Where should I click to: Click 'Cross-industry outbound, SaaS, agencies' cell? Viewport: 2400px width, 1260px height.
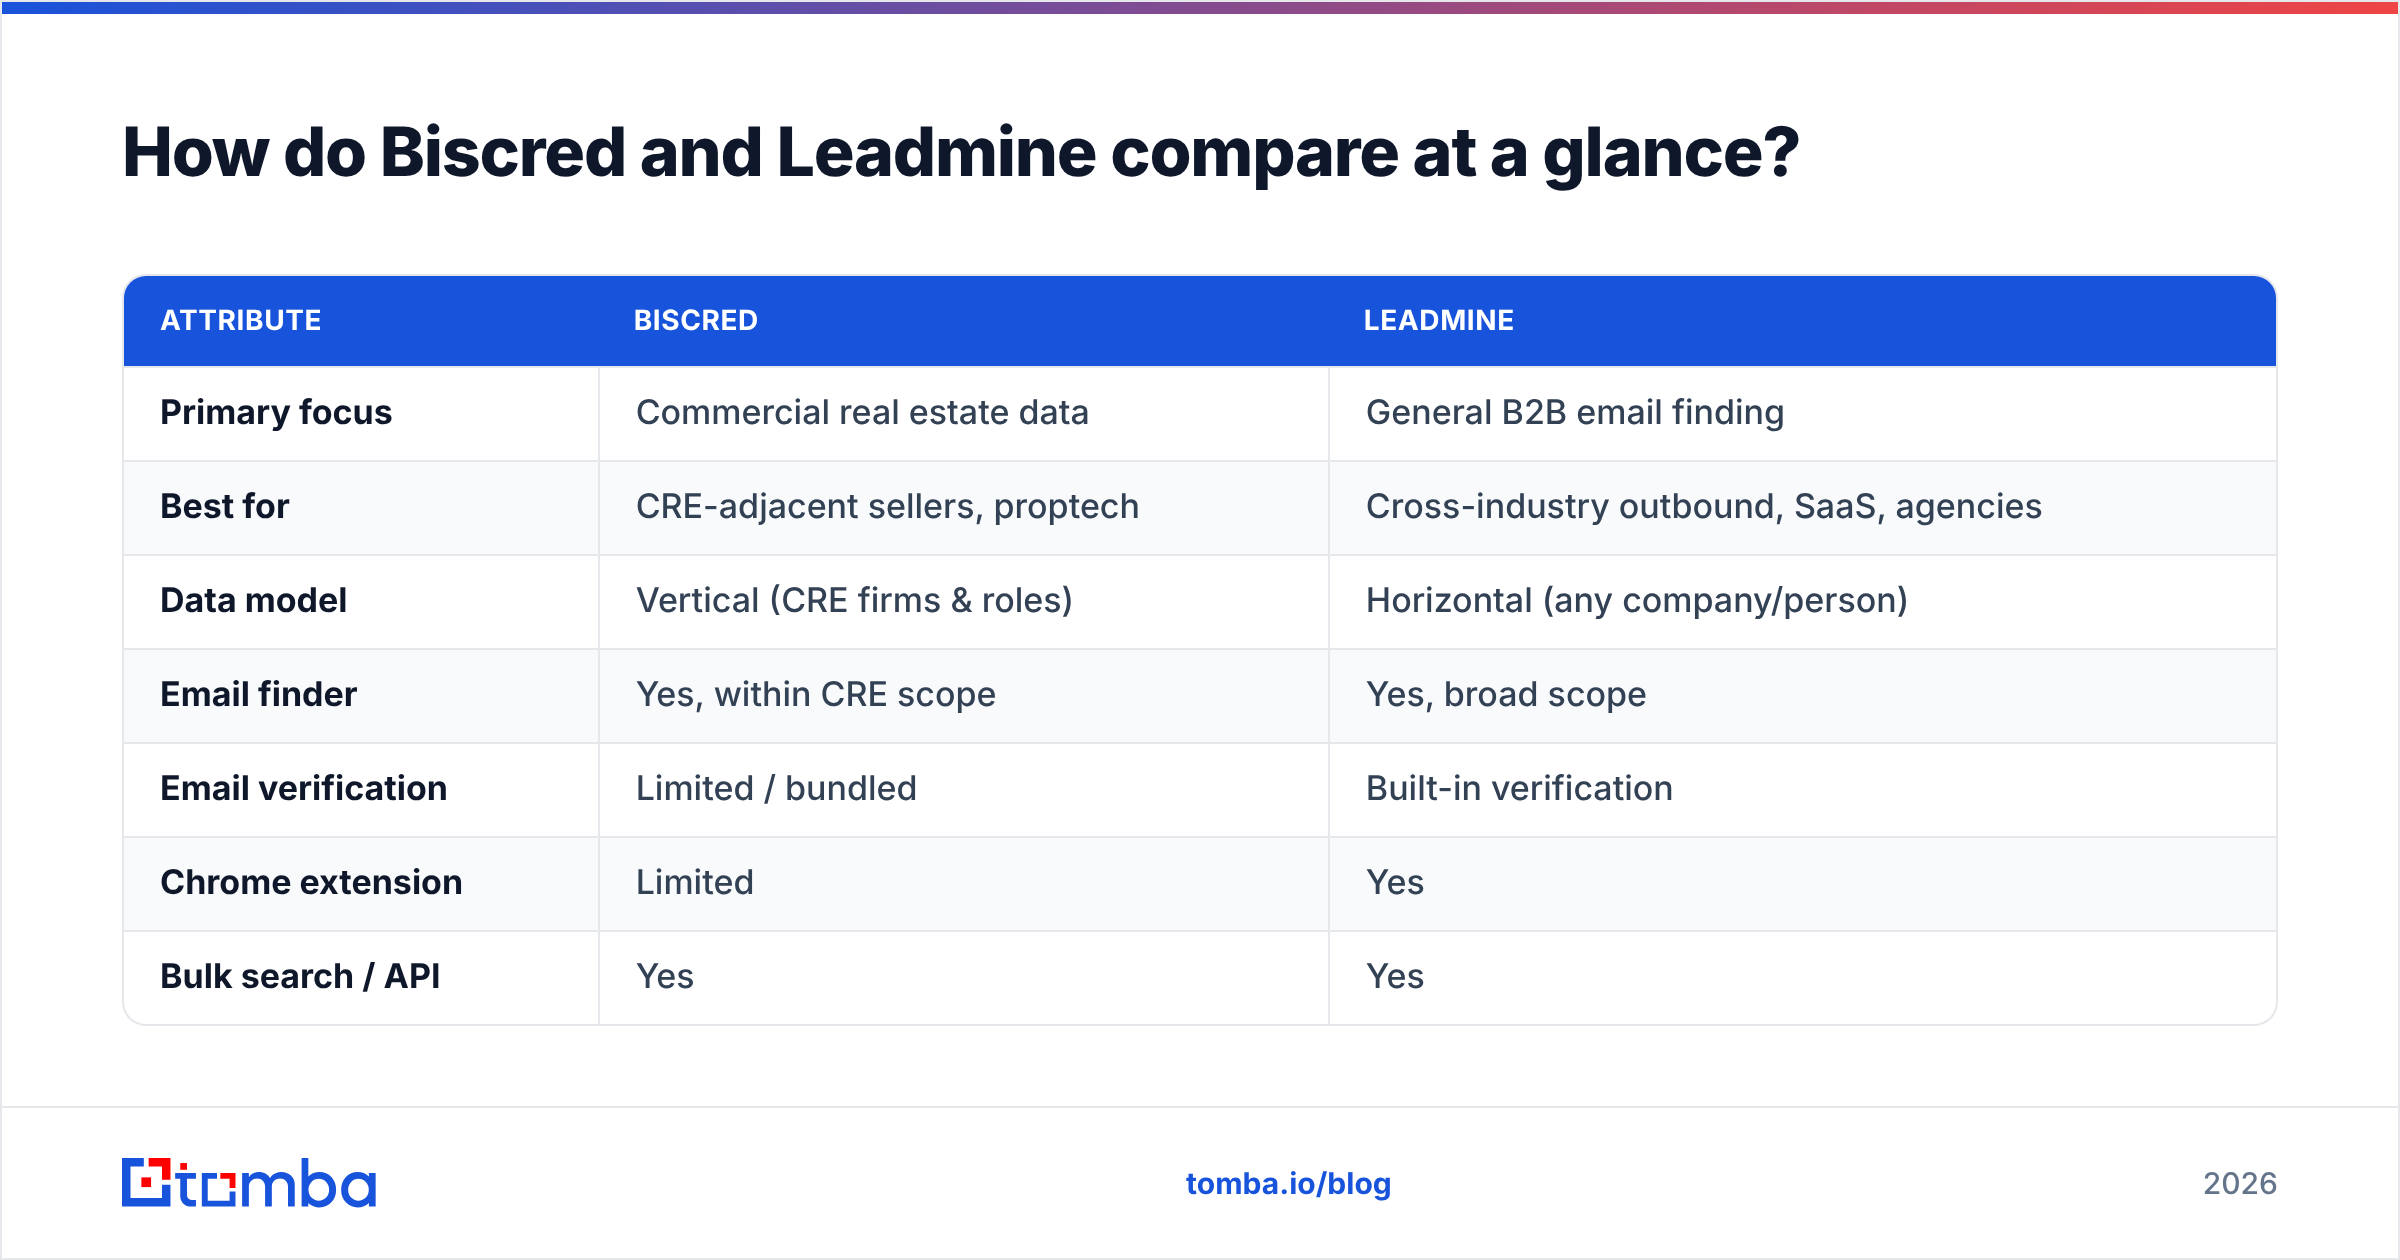pos(1704,507)
